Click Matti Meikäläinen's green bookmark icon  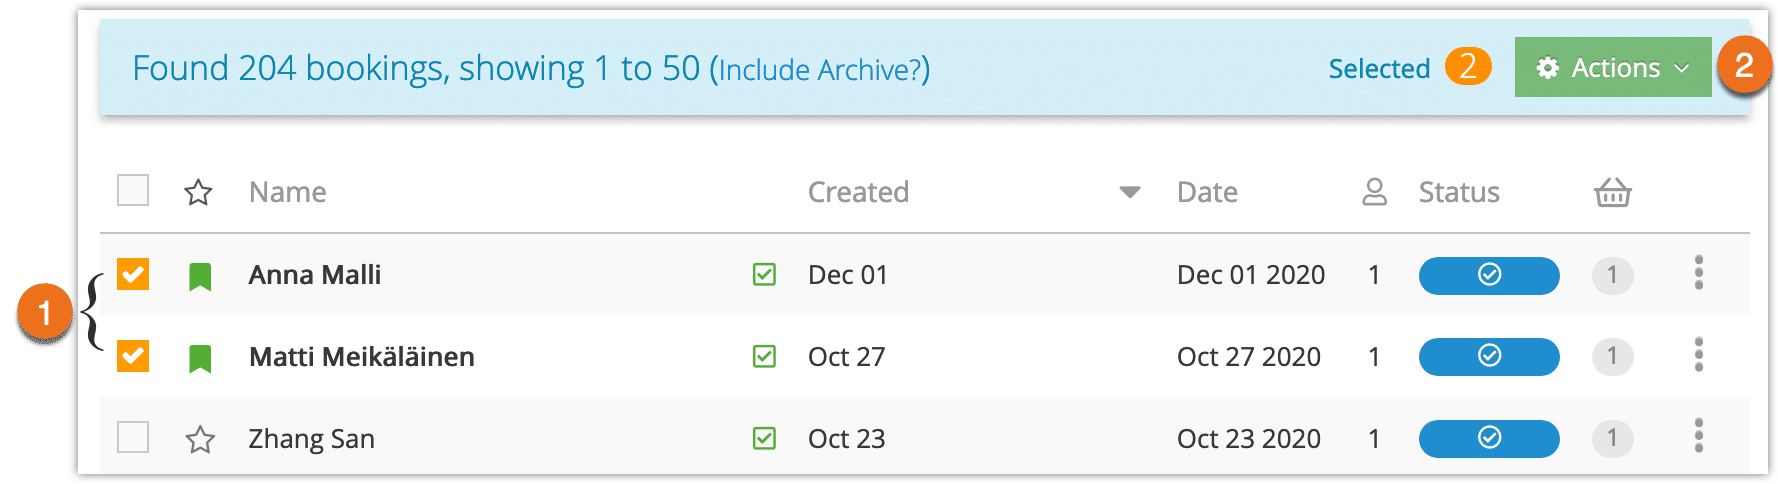coord(200,358)
